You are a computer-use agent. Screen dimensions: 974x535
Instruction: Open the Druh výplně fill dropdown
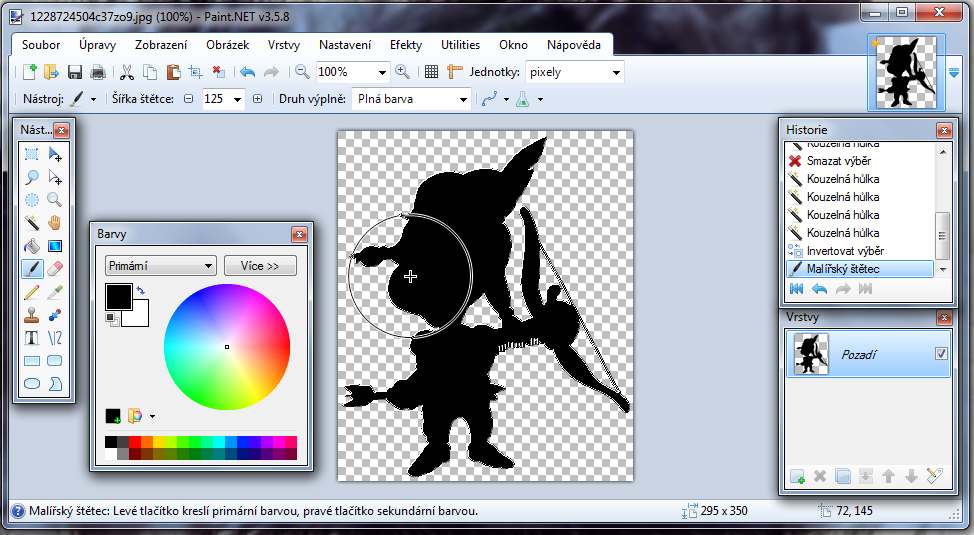coord(411,99)
